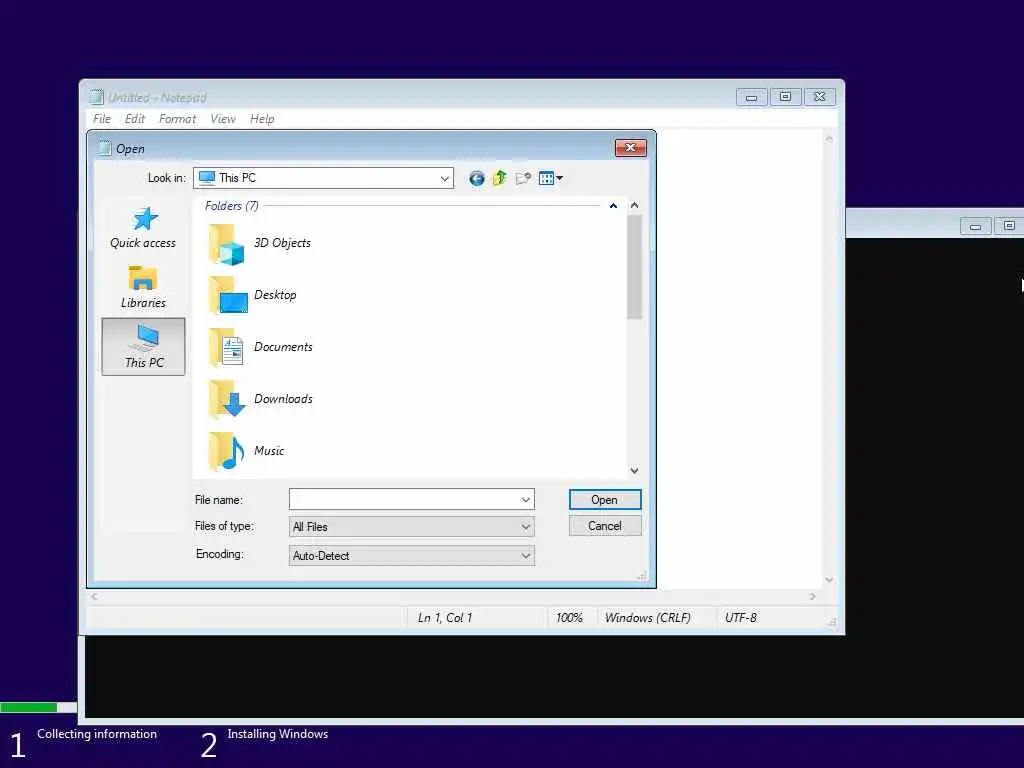Grab the Open dialog resize grip

click(x=642, y=575)
